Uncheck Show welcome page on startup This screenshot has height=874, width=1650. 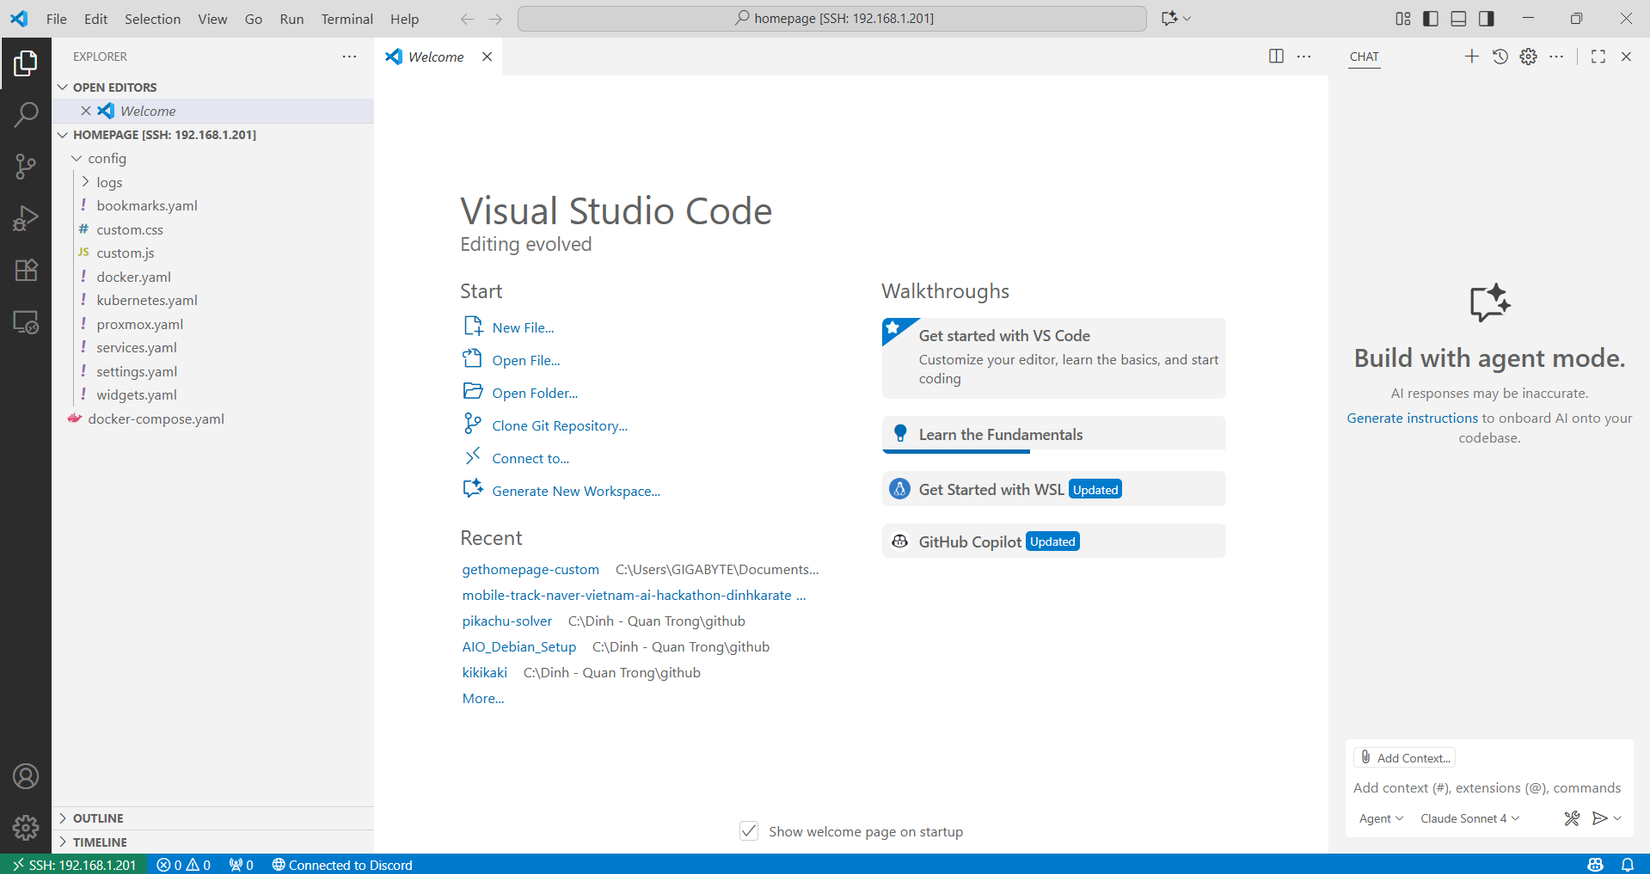point(749,831)
